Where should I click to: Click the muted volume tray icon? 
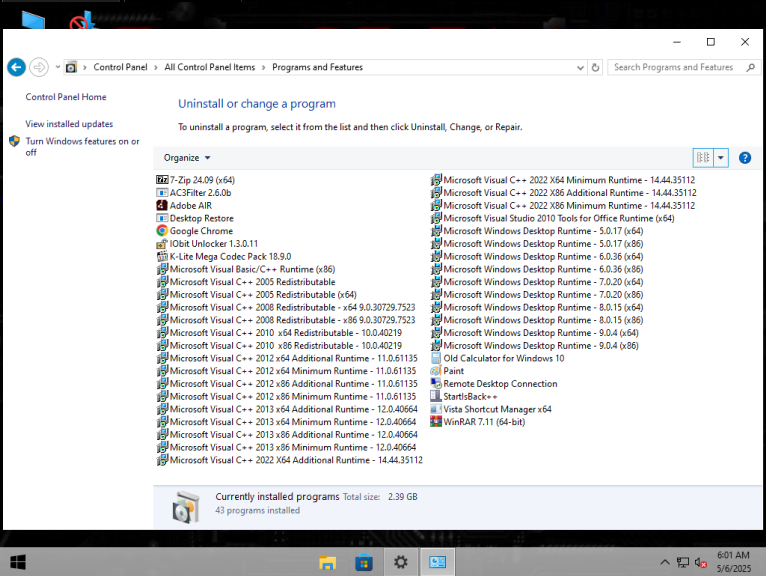(701, 563)
